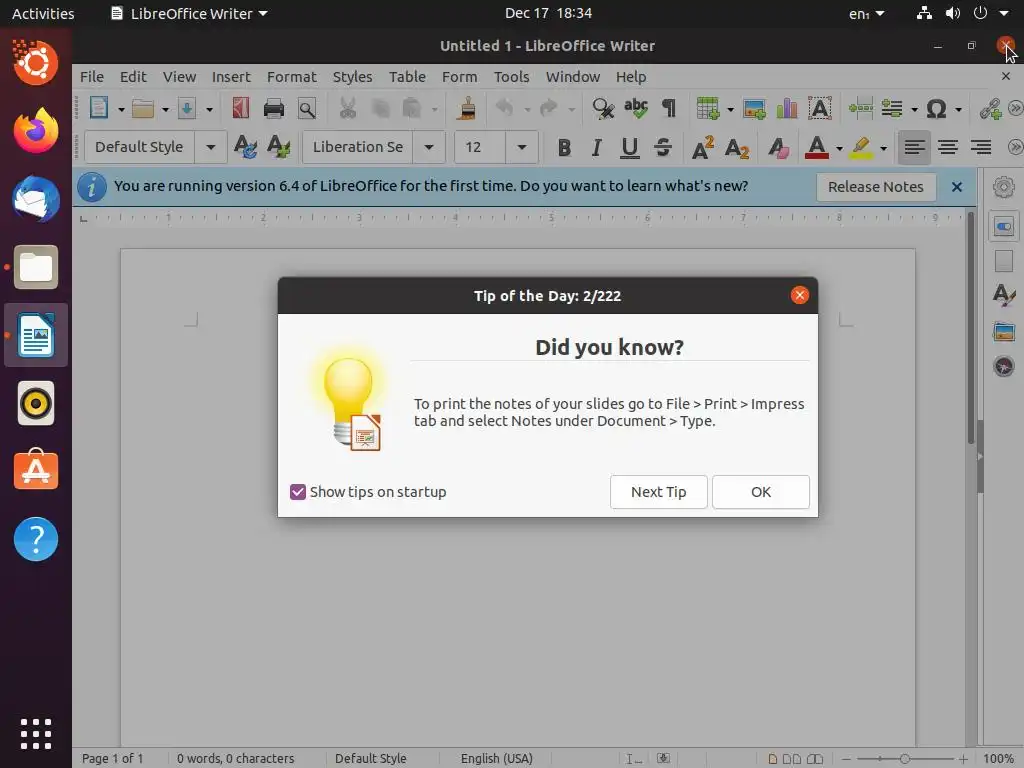Apply Align Right
This screenshot has height=768, width=1024.
981,148
